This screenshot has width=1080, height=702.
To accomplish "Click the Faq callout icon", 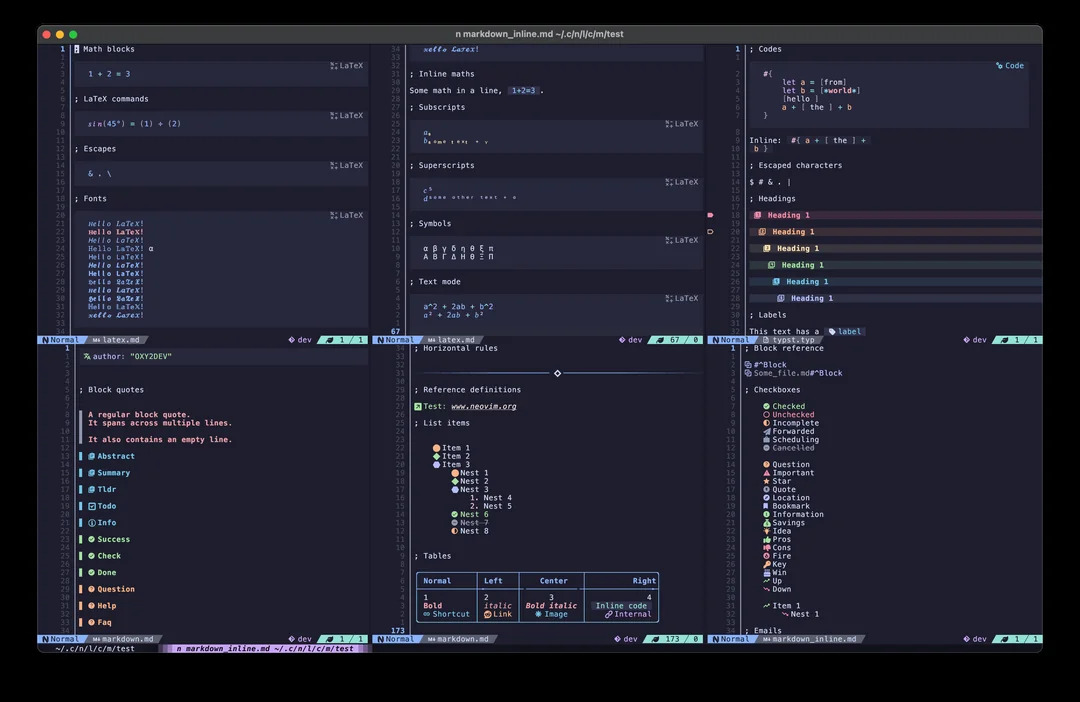I will coord(91,622).
